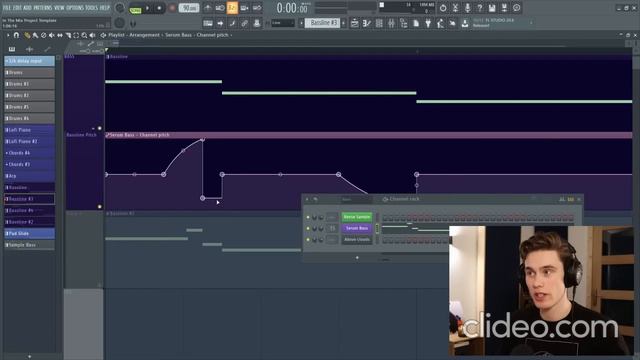640x360 pixels.
Task: Stop playback with the stop button
Action: pyautogui.click(x=159, y=8)
